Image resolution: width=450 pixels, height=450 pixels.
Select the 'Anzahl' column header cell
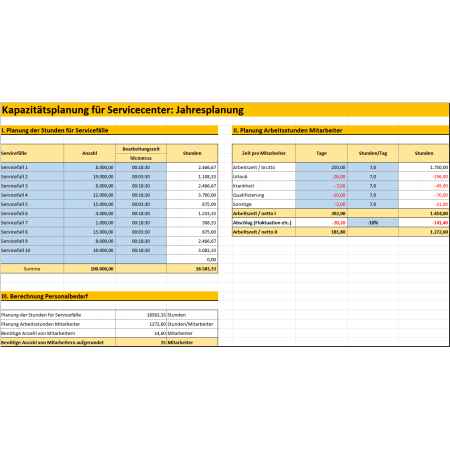(90, 153)
